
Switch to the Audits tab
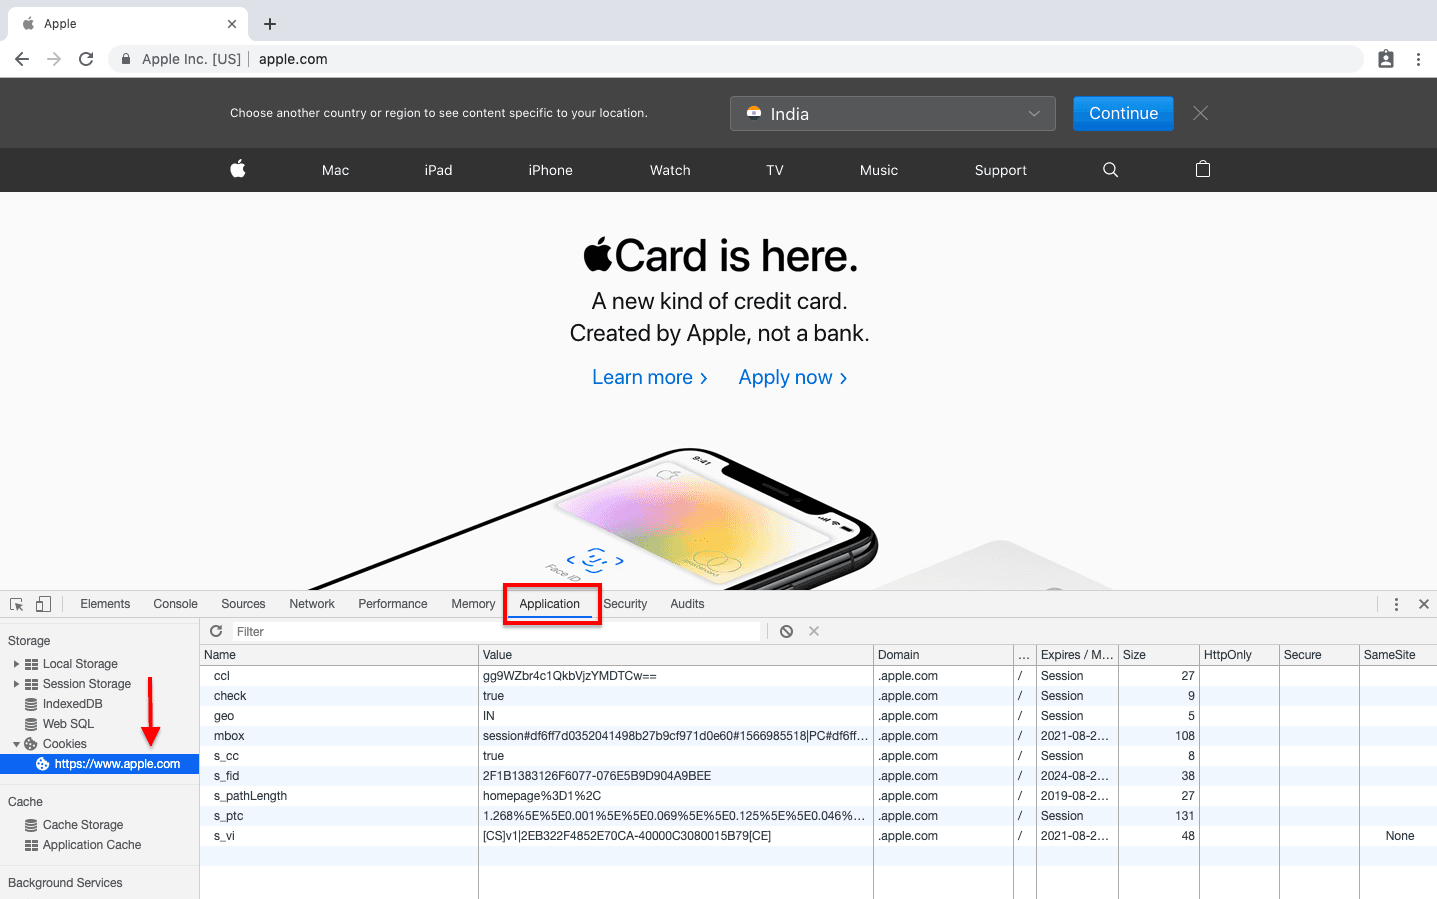pyautogui.click(x=687, y=604)
